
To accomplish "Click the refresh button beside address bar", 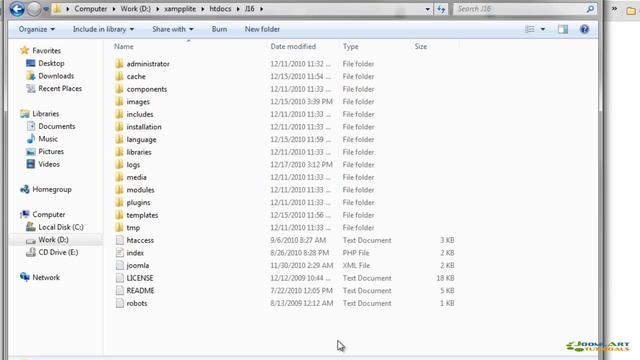I will click(441, 9).
